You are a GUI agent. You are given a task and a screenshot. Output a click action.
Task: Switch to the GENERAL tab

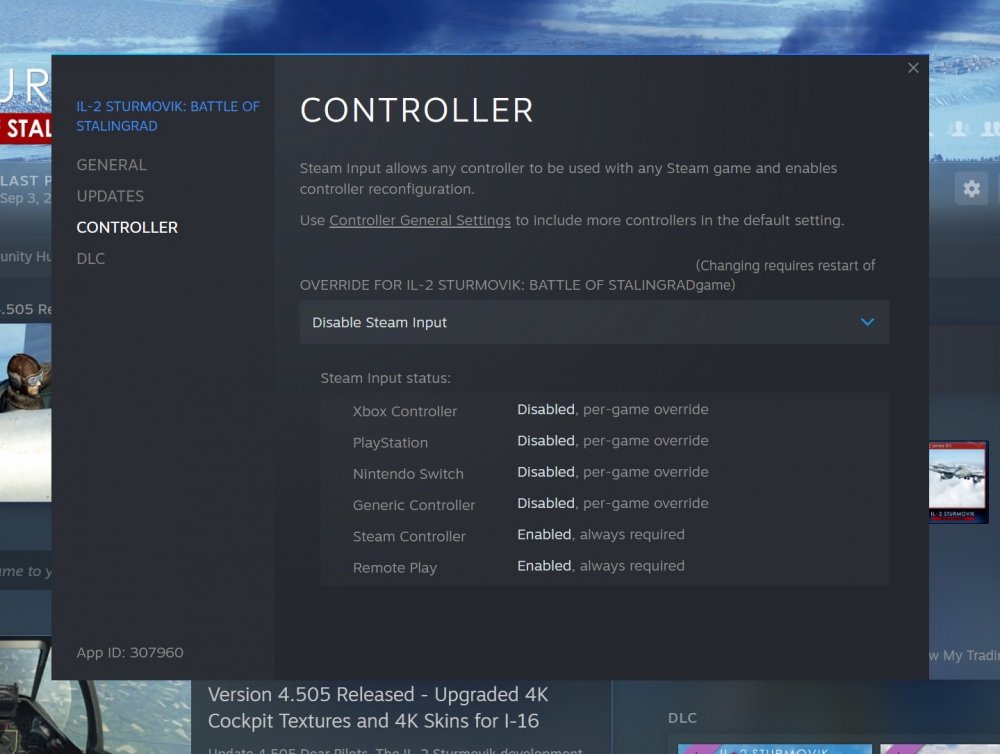coord(111,165)
